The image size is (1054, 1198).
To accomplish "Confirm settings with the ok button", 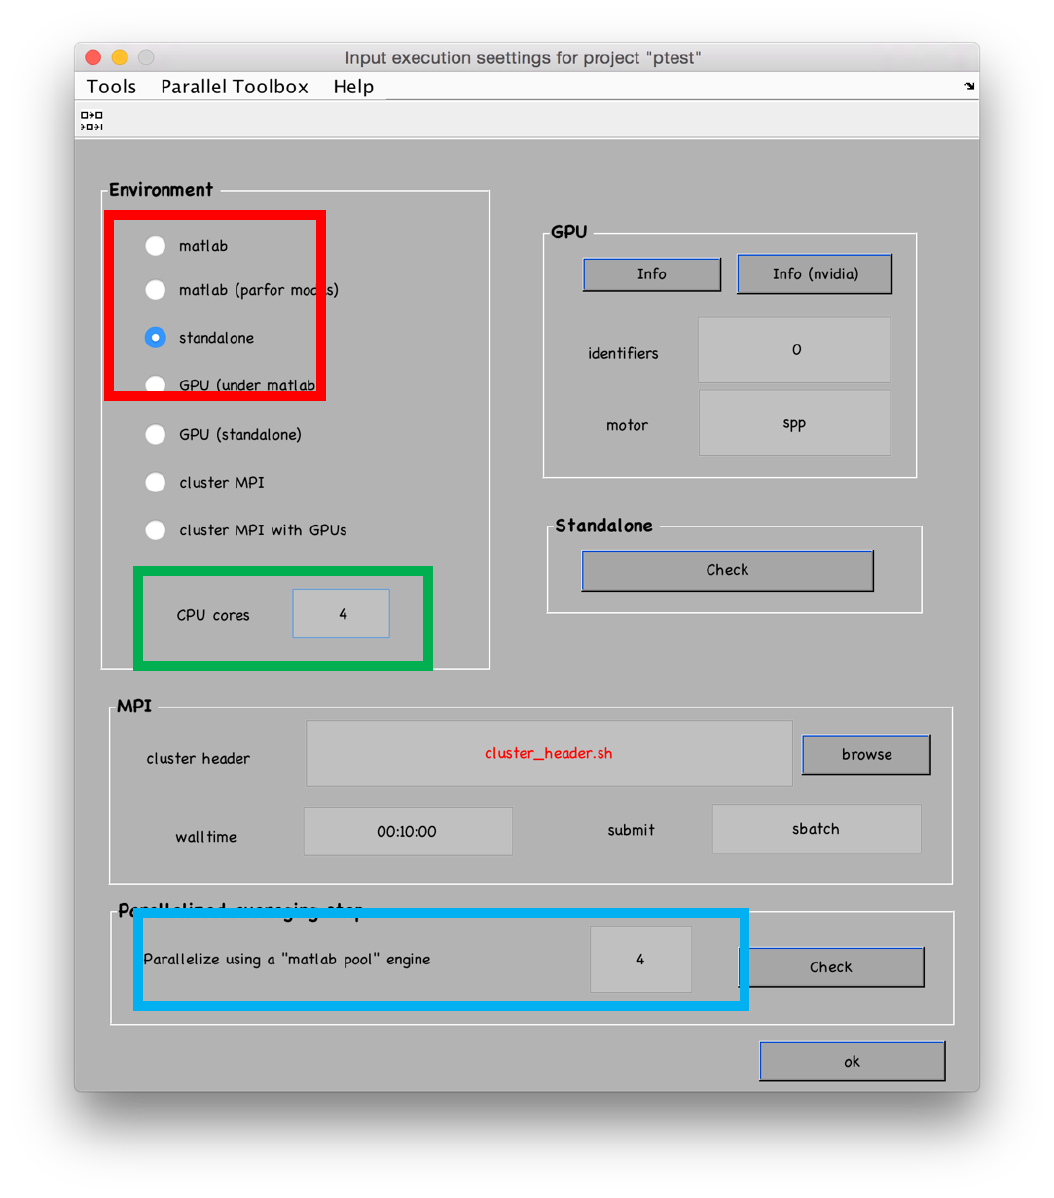I will (x=852, y=1061).
